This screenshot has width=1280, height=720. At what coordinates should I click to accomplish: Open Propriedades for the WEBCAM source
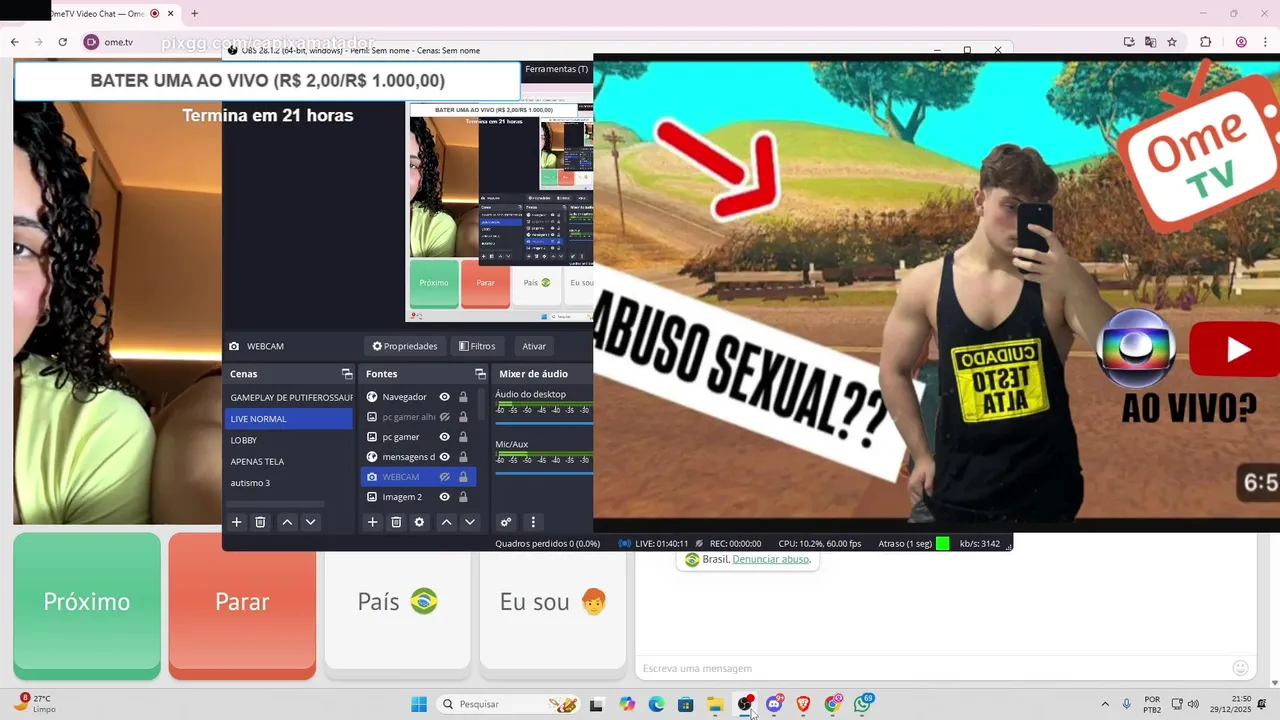[x=405, y=346]
